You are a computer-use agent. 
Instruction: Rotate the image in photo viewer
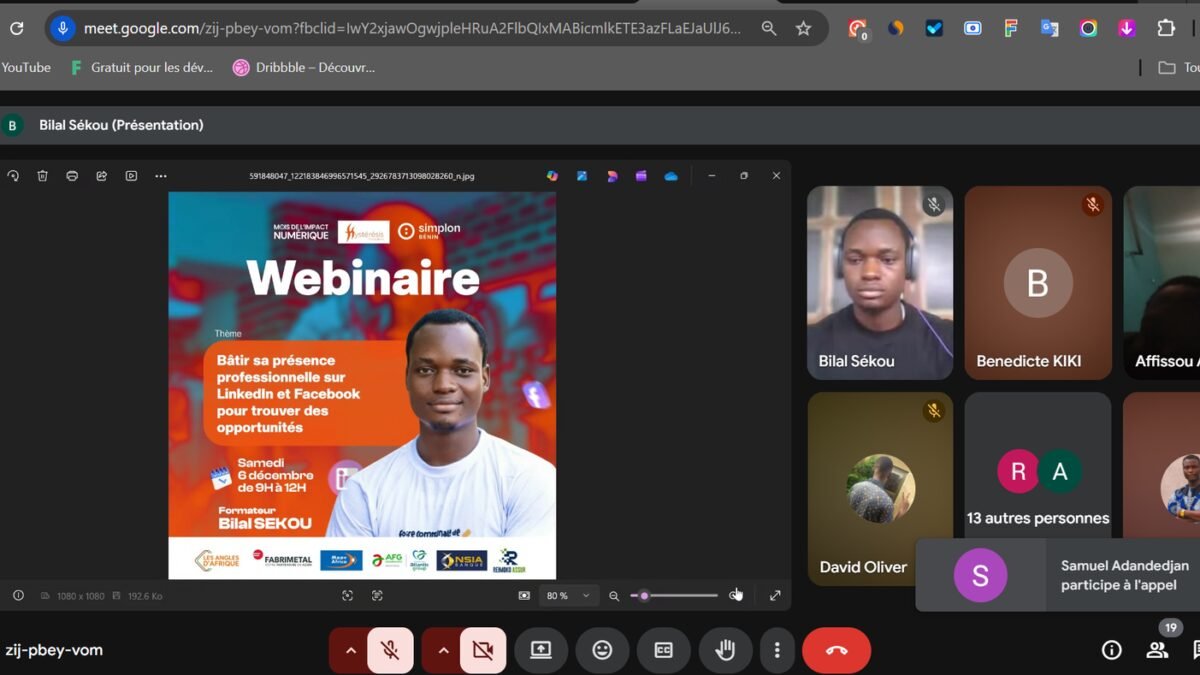click(x=13, y=176)
